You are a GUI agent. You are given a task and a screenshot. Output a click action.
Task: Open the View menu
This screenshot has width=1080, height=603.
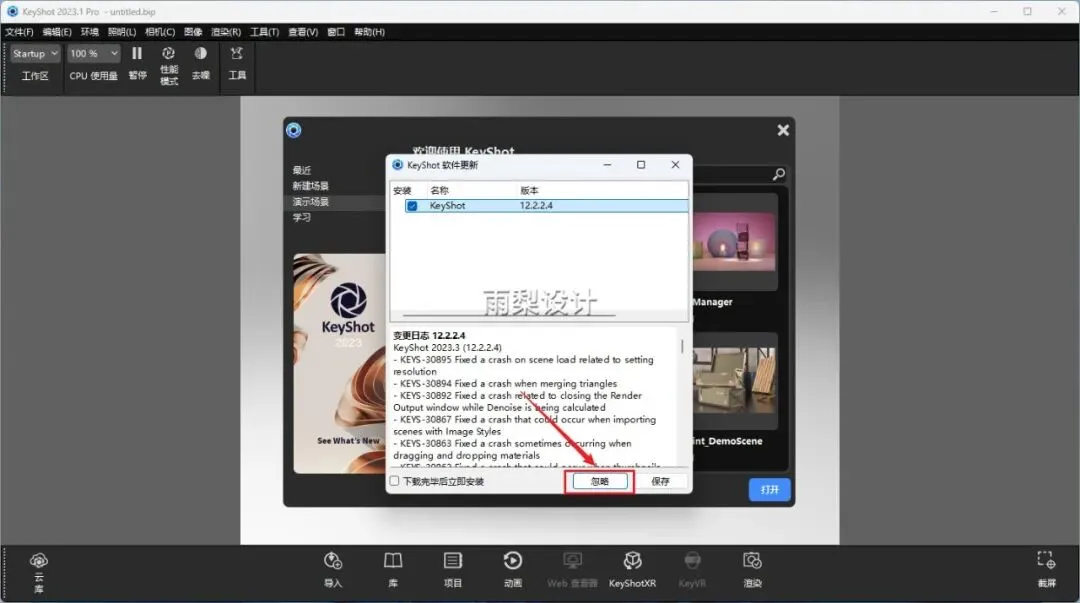click(303, 32)
